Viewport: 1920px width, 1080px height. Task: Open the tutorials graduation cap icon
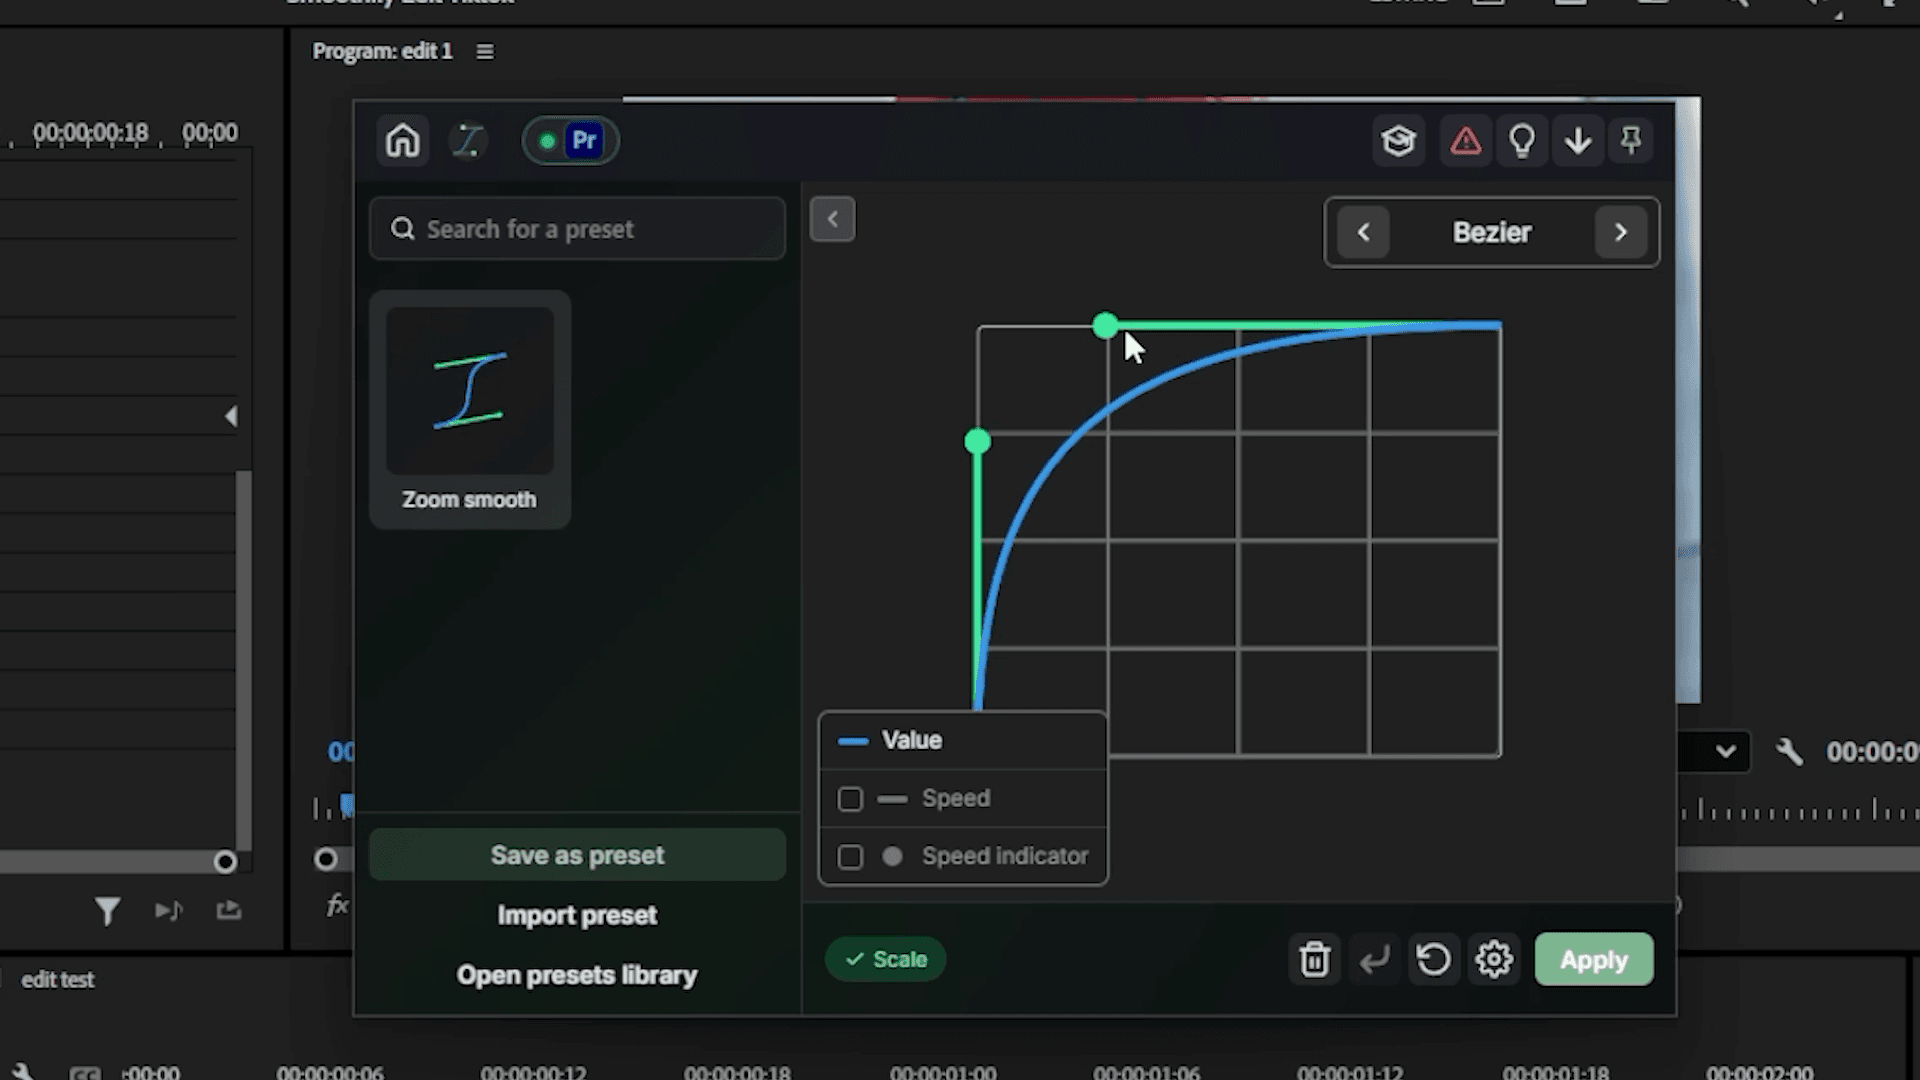[1398, 141]
